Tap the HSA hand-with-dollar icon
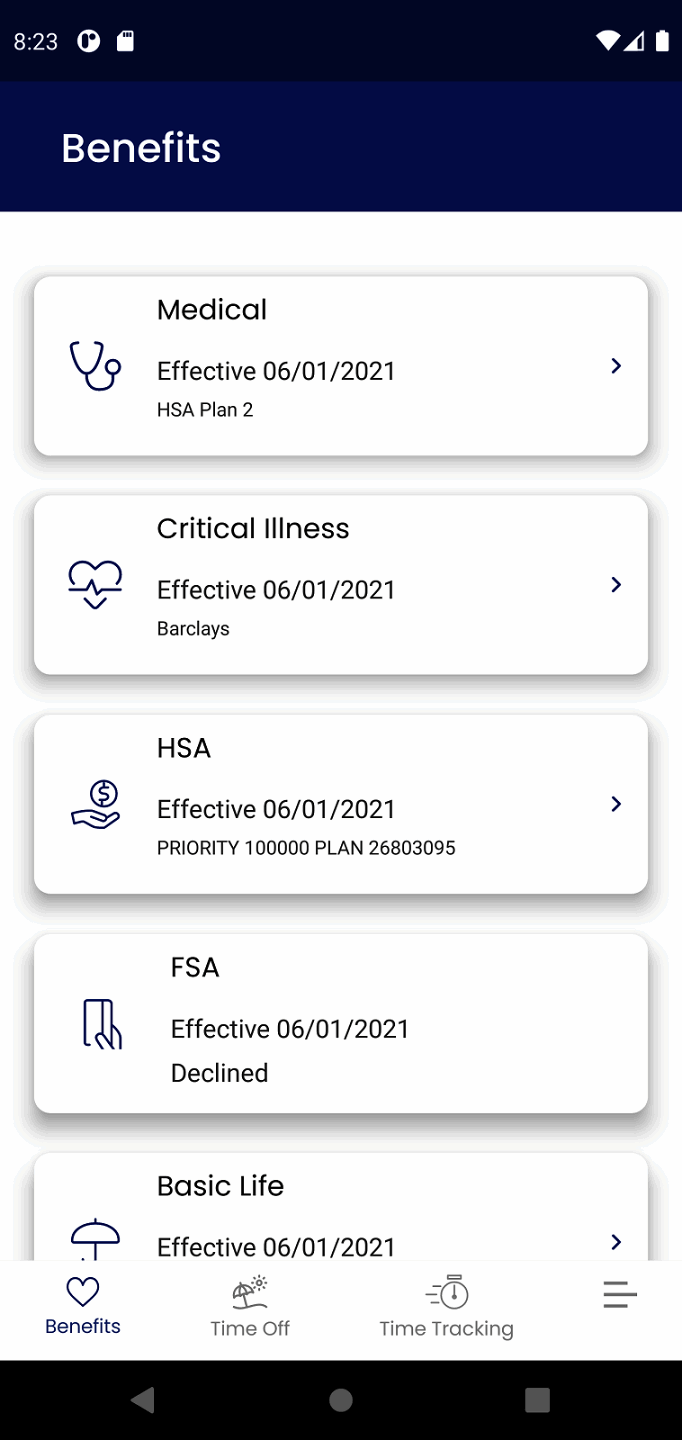Viewport: 682px width, 1440px height. coord(96,805)
